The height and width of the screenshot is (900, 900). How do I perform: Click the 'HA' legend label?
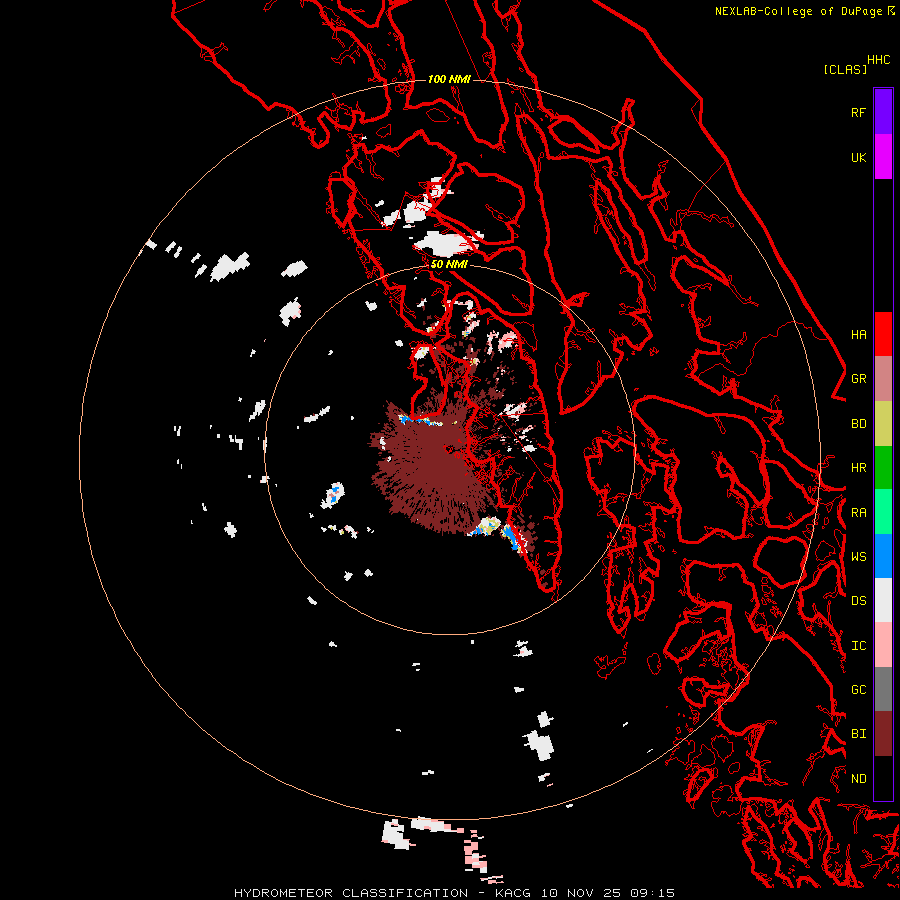coord(858,335)
